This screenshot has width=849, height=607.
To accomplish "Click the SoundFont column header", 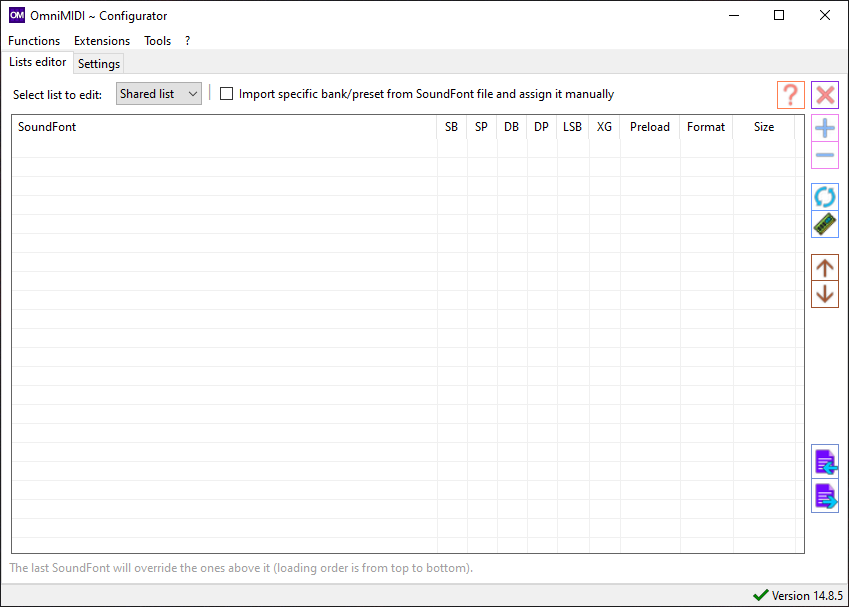I will click(224, 127).
